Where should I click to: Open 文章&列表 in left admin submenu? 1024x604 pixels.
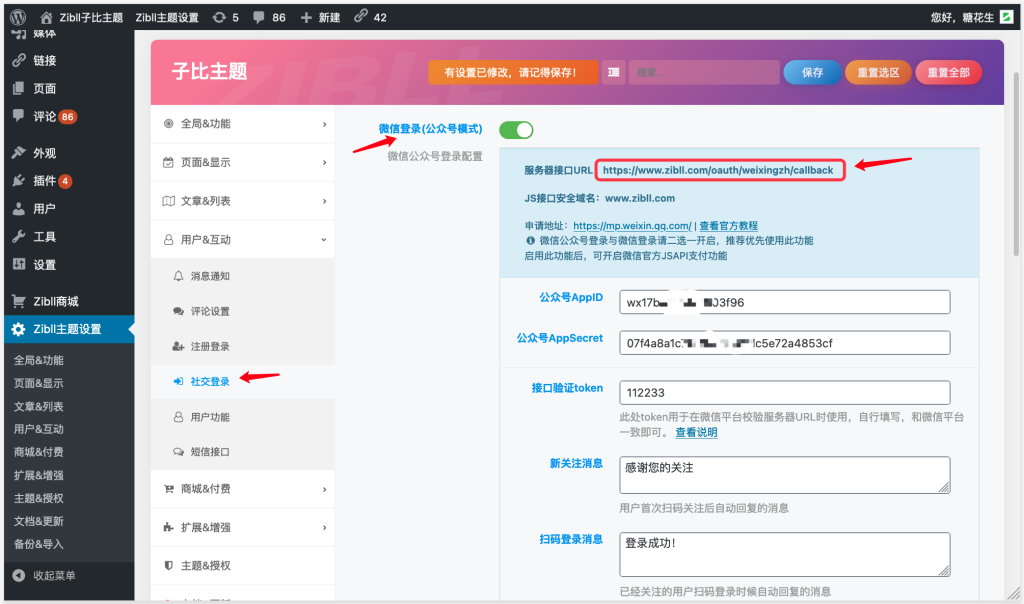tap(39, 406)
